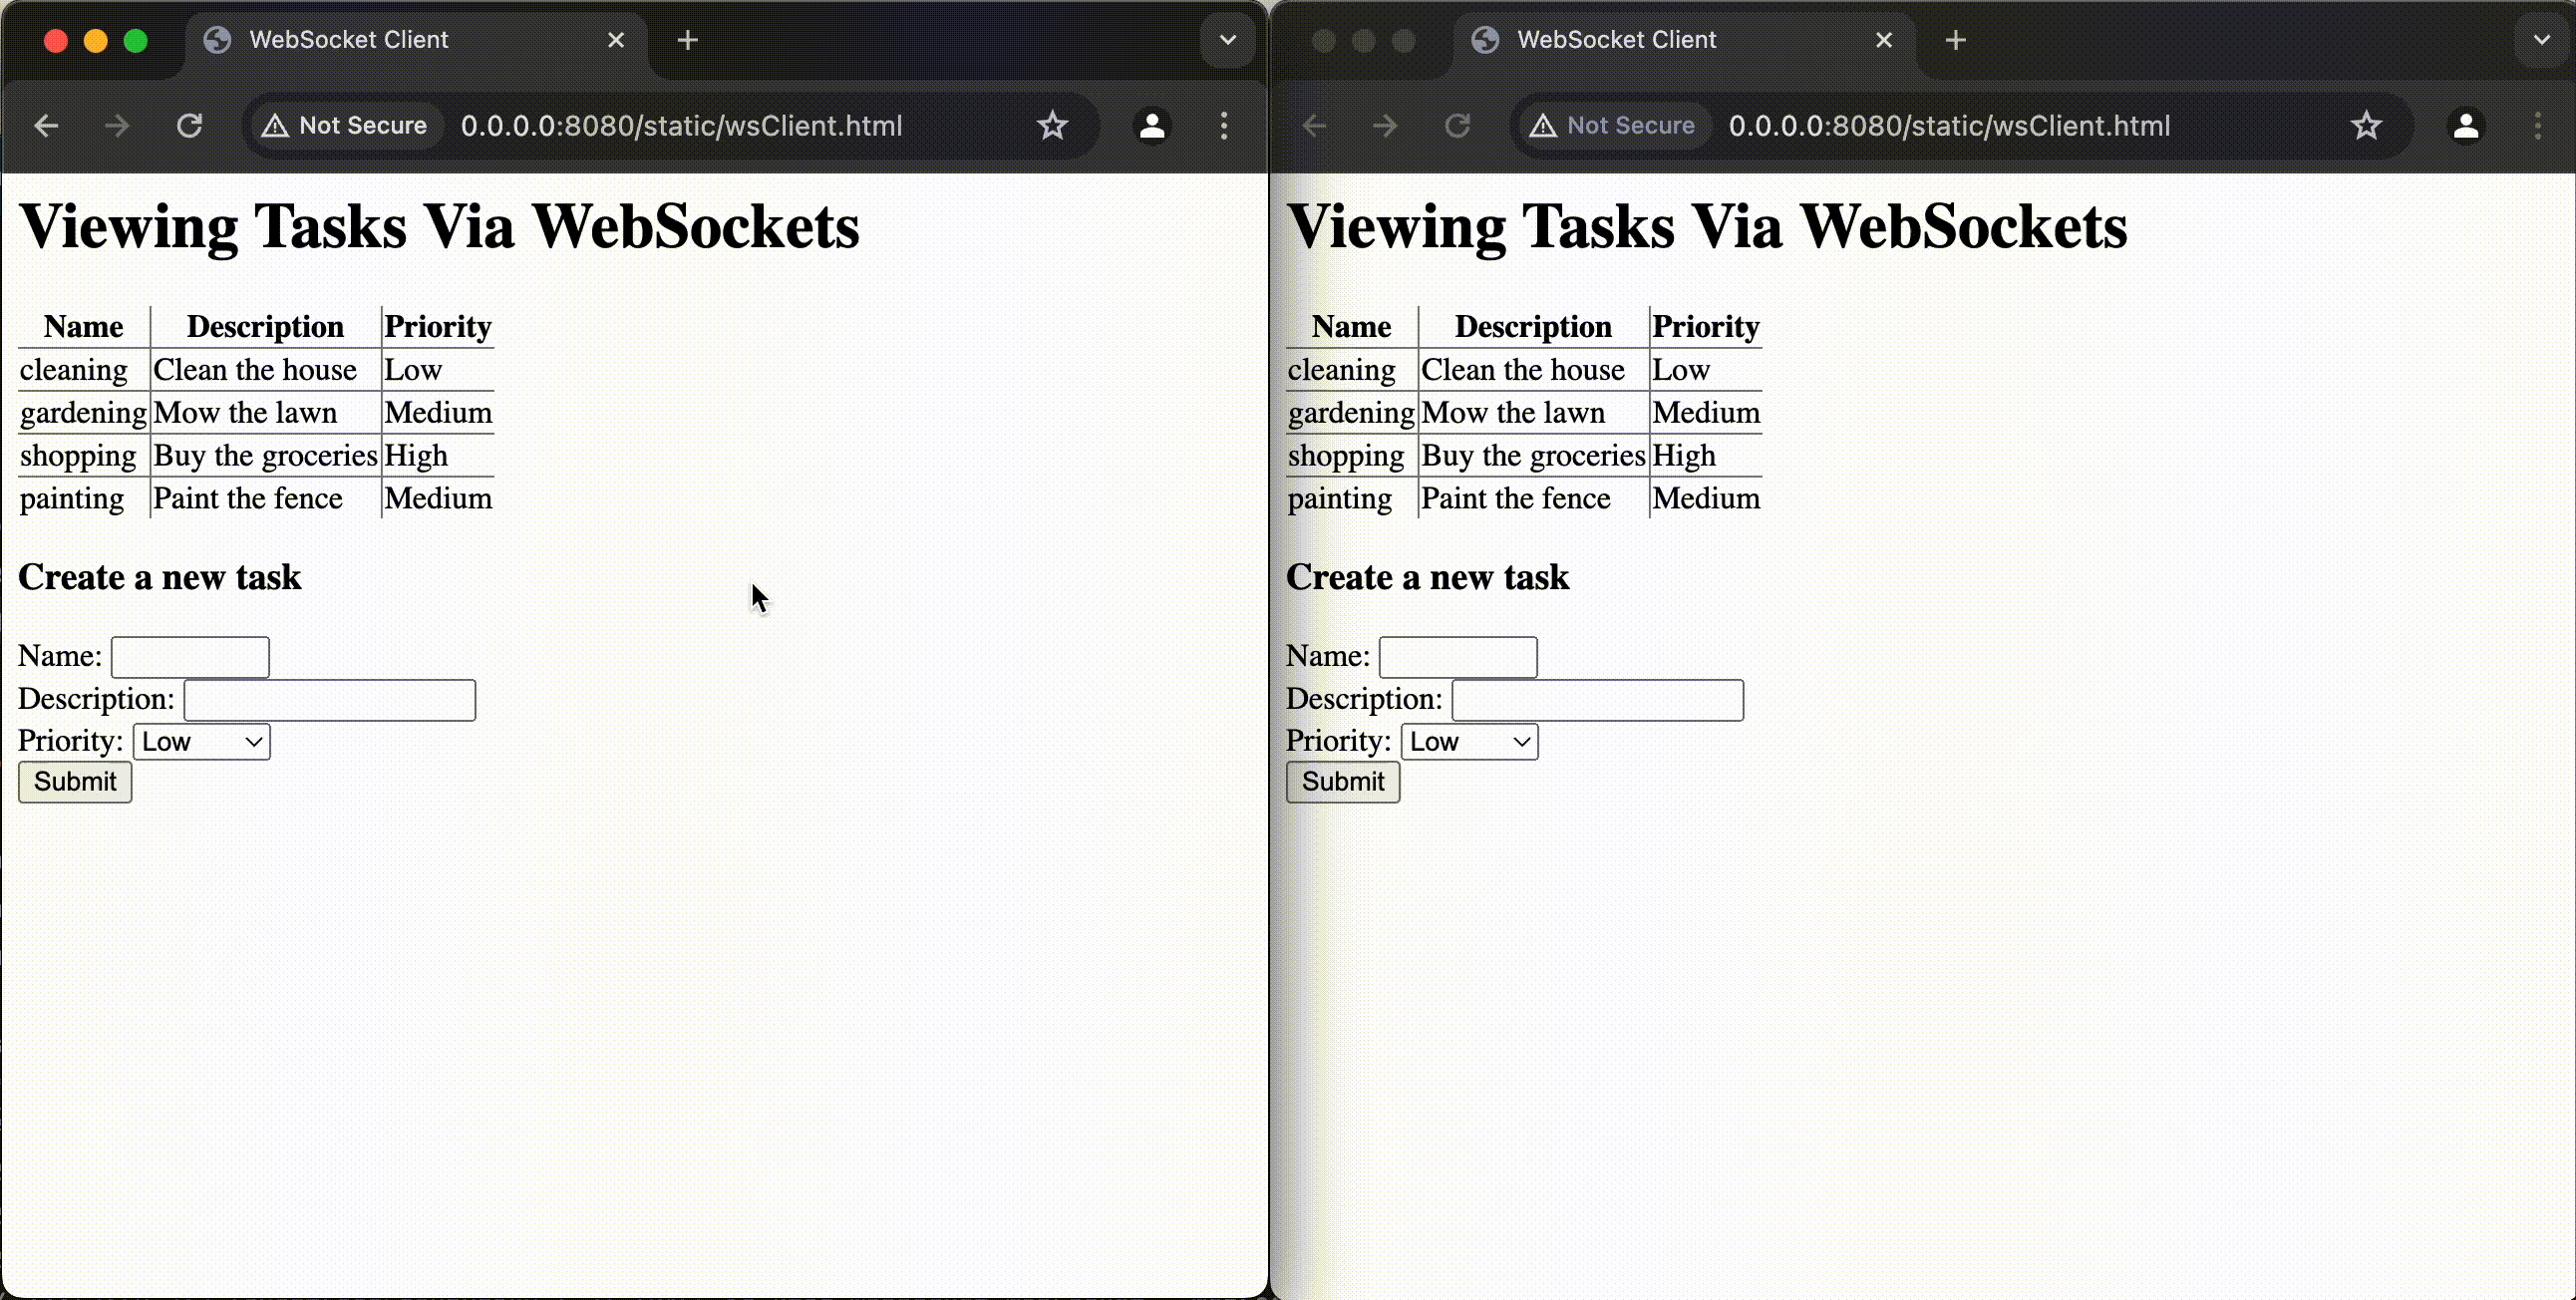Bookmark the page with the right window's star
The width and height of the screenshot is (2576, 1300).
tap(2366, 125)
